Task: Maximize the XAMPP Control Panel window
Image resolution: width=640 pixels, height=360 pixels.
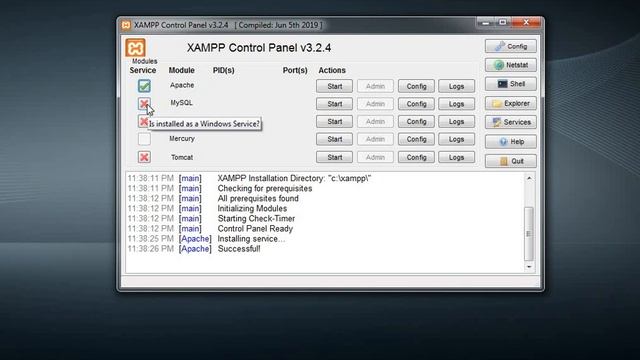Action: [503, 23]
